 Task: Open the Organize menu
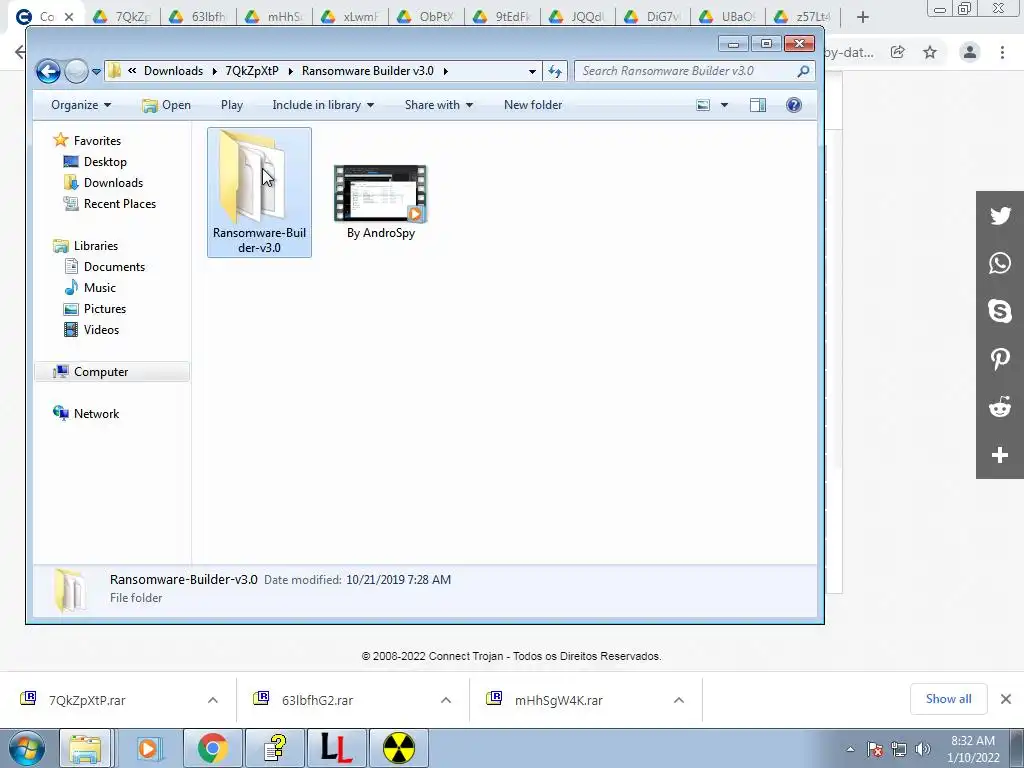coord(81,104)
